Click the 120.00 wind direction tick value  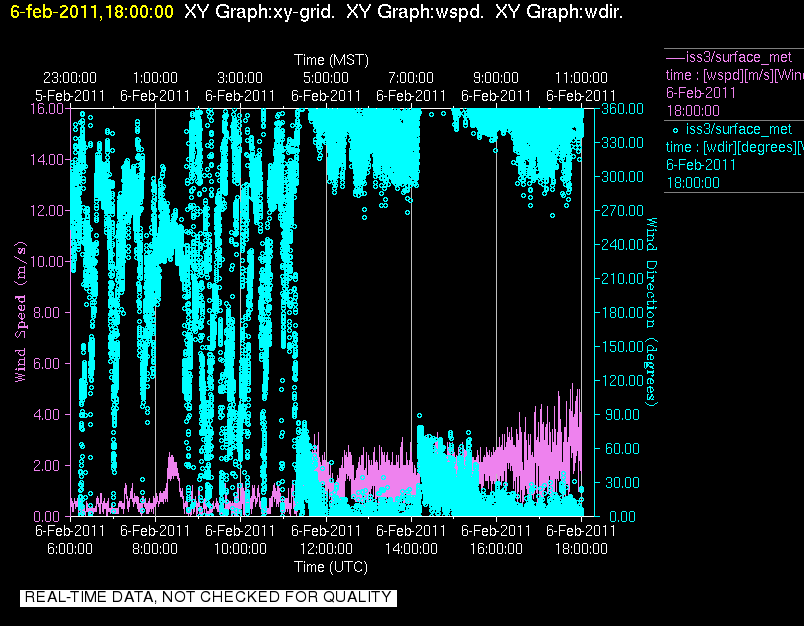click(622, 380)
